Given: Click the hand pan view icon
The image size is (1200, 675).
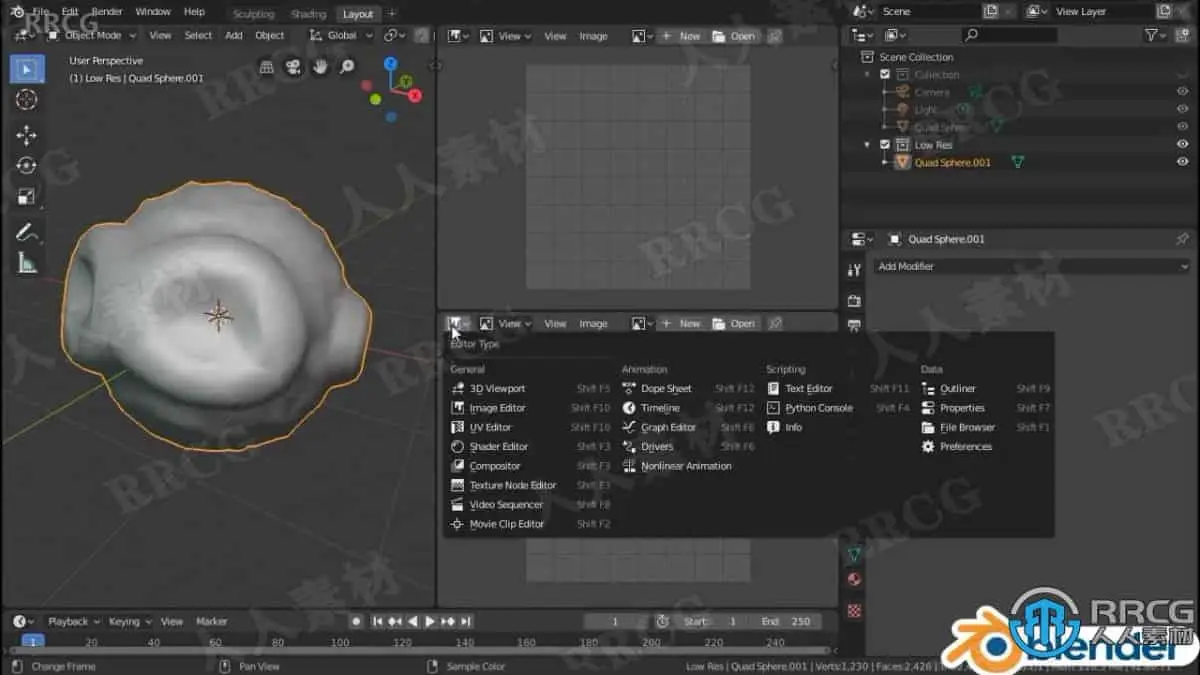Looking at the screenshot, I should pyautogui.click(x=320, y=67).
